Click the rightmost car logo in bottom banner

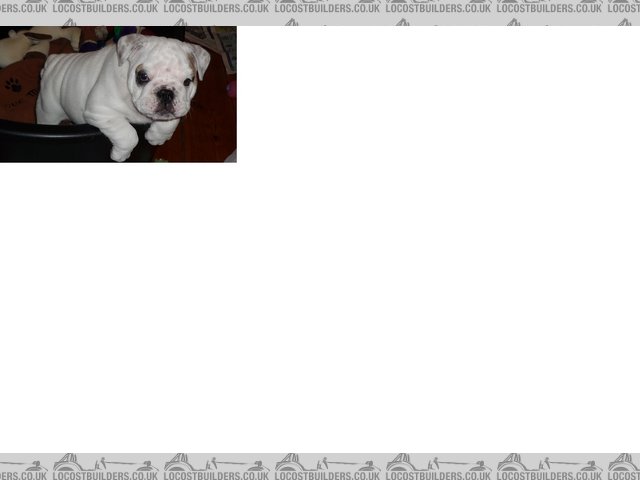point(623,463)
